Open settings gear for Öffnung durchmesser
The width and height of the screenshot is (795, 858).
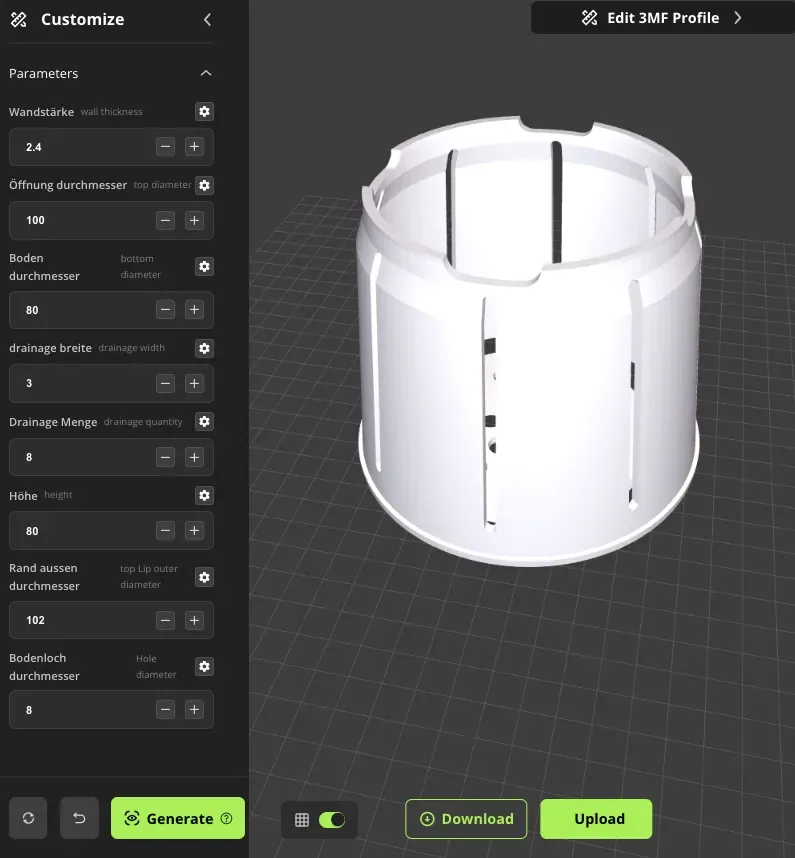click(x=204, y=185)
